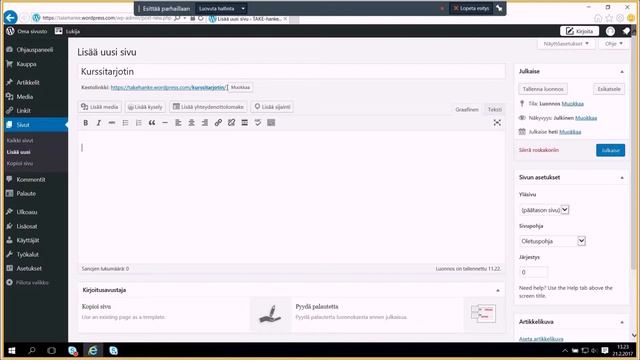Open Artikkelit menu
This screenshot has height=360, width=640.
pyautogui.click(x=28, y=82)
